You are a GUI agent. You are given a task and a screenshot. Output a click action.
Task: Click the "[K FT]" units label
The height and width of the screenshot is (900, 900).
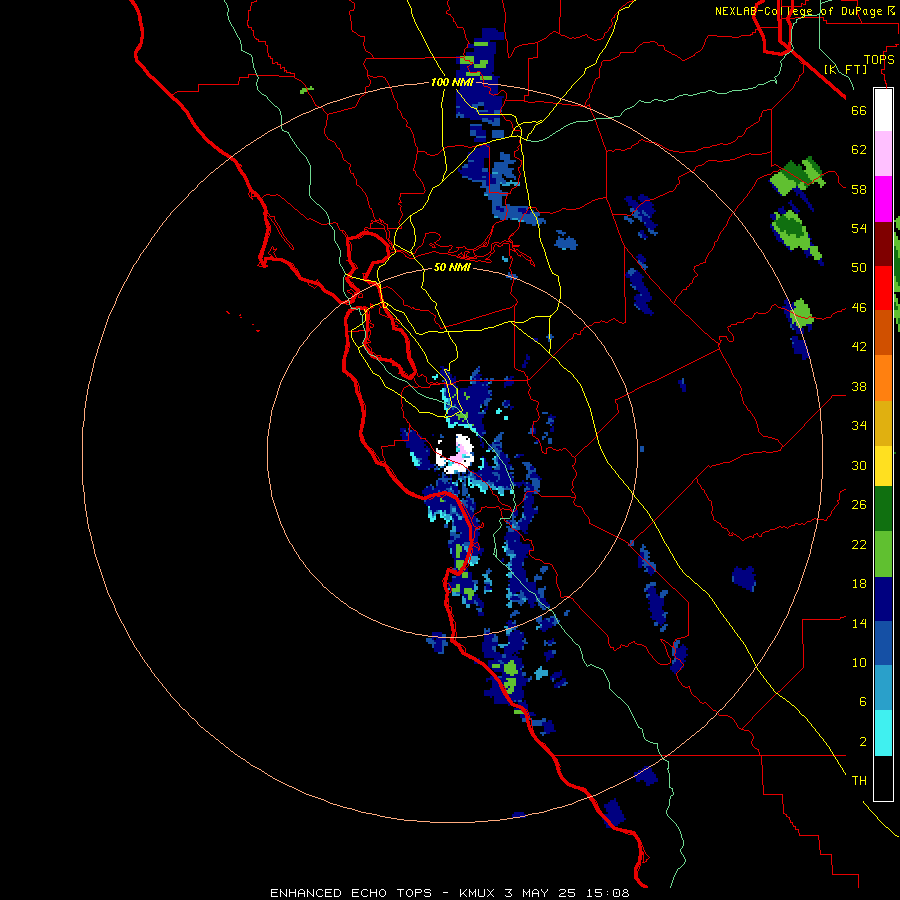click(x=845, y=70)
